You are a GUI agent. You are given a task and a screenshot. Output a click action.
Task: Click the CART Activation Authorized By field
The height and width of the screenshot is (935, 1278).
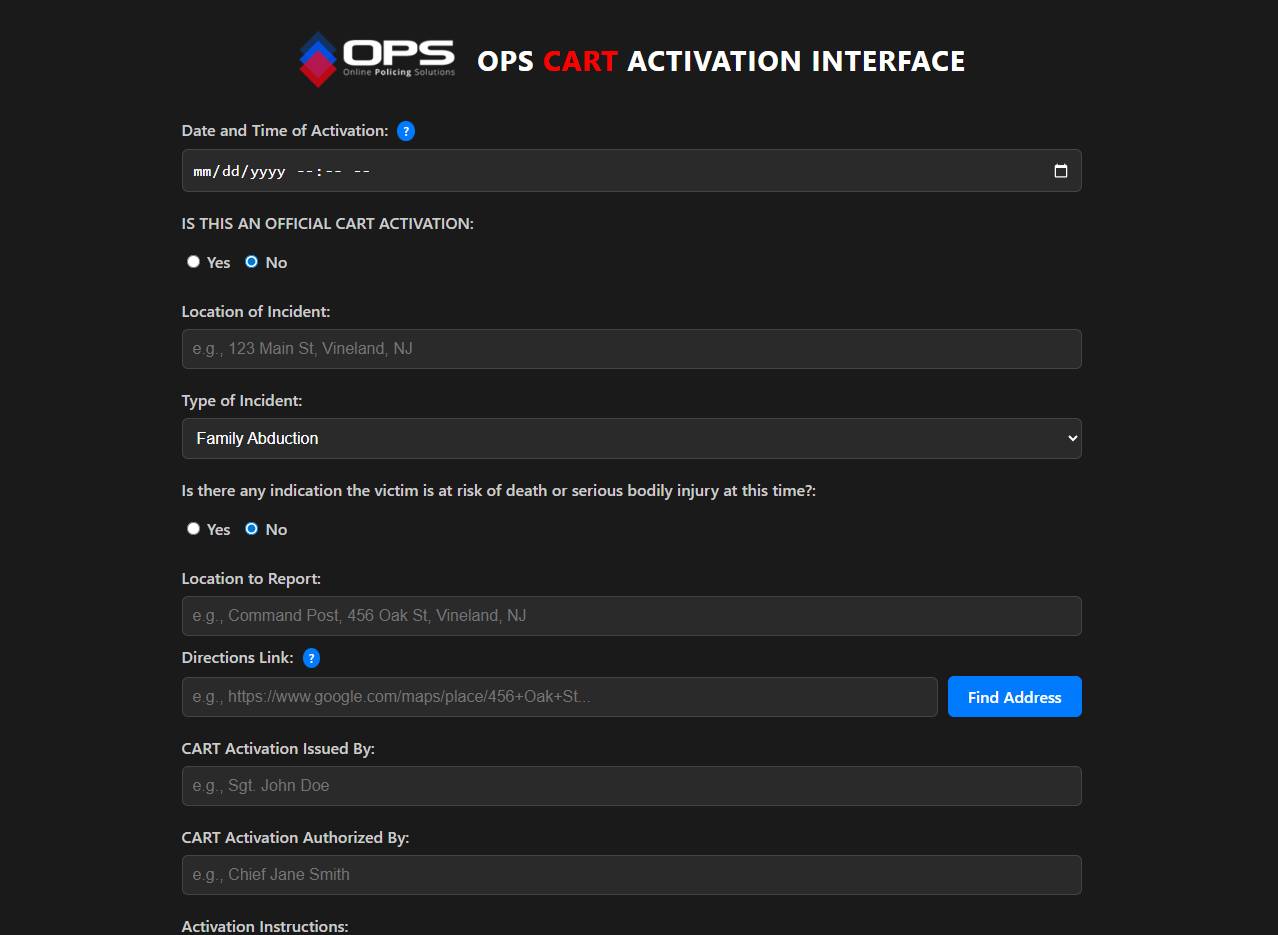point(630,875)
